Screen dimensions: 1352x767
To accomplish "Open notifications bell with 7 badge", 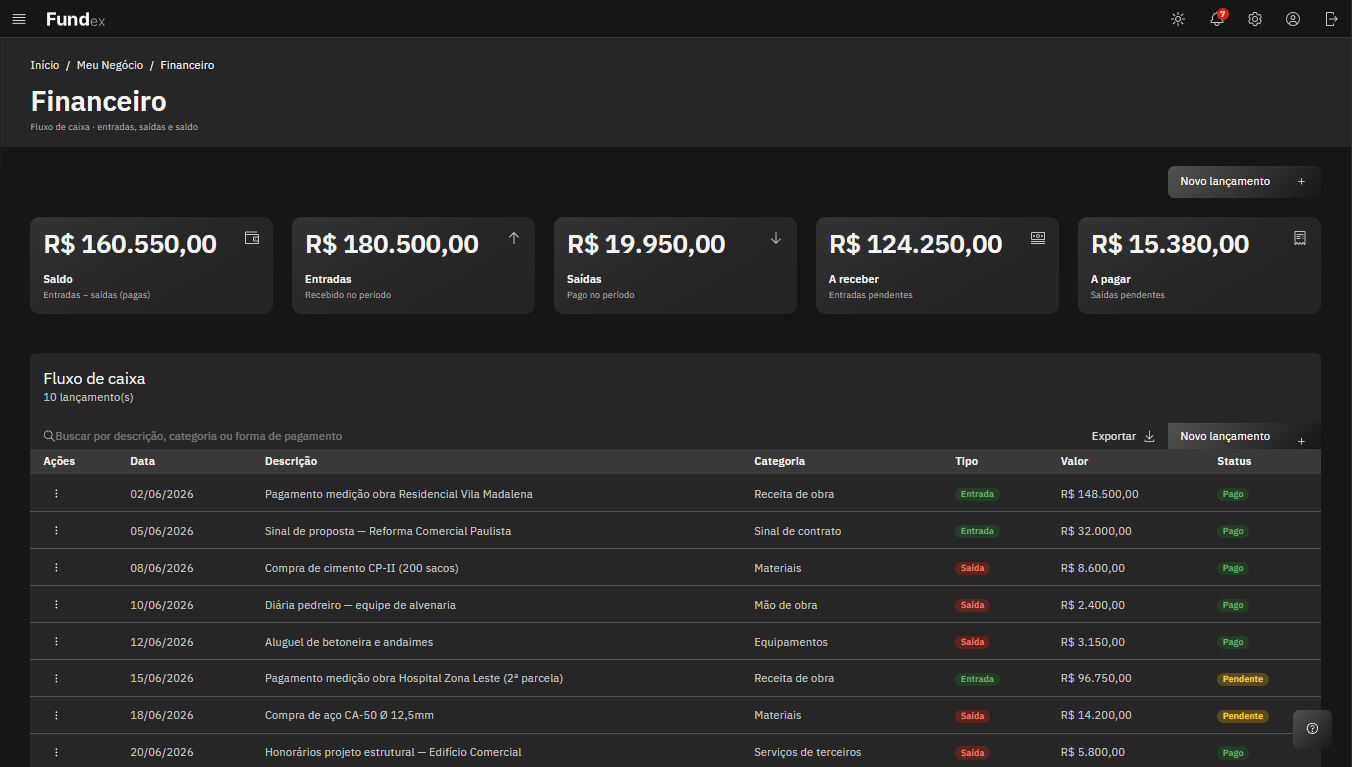I will pos(1217,19).
